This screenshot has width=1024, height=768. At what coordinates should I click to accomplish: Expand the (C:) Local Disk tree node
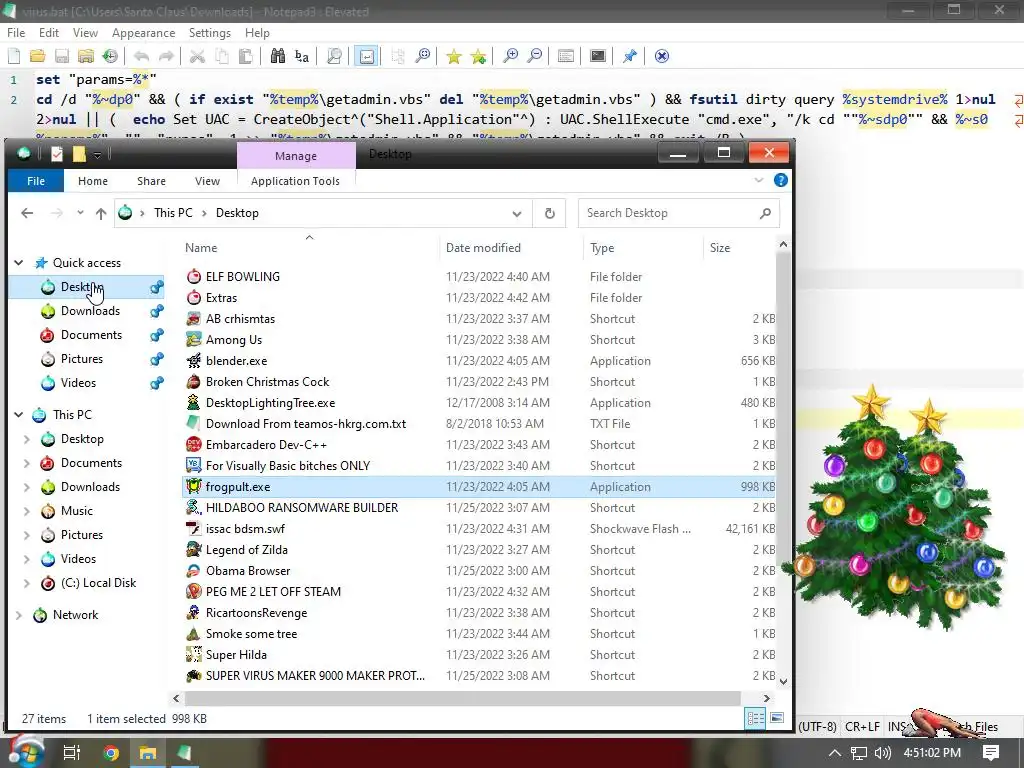[27, 583]
